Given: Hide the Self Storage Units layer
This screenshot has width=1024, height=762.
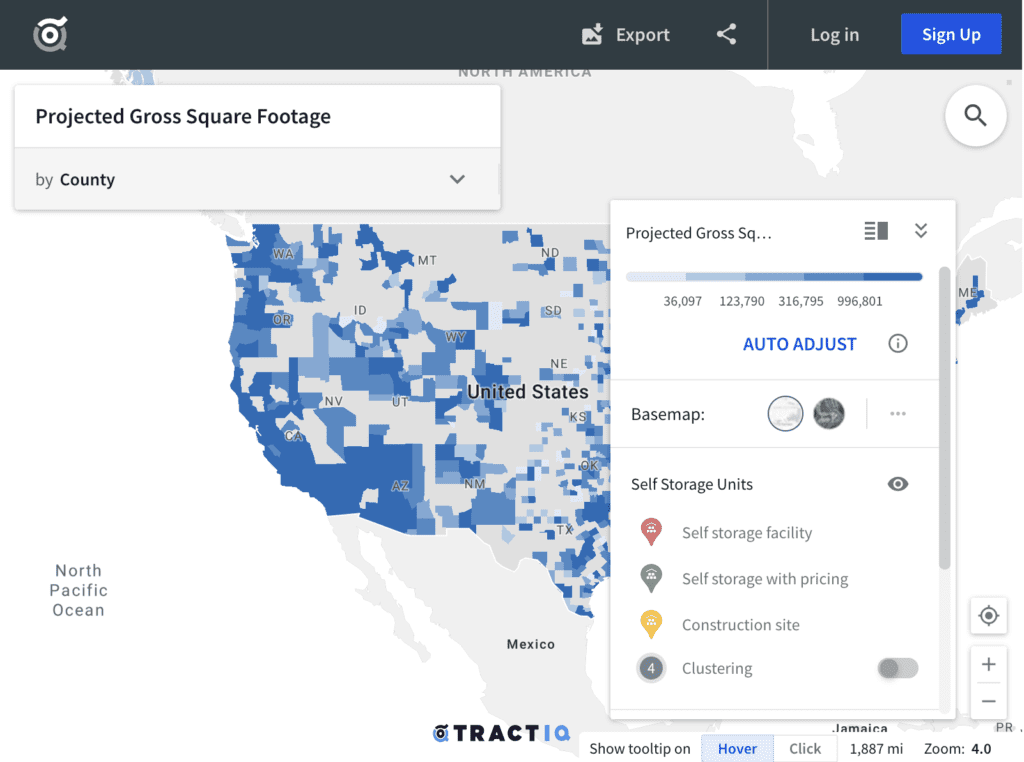Looking at the screenshot, I should coord(897,483).
